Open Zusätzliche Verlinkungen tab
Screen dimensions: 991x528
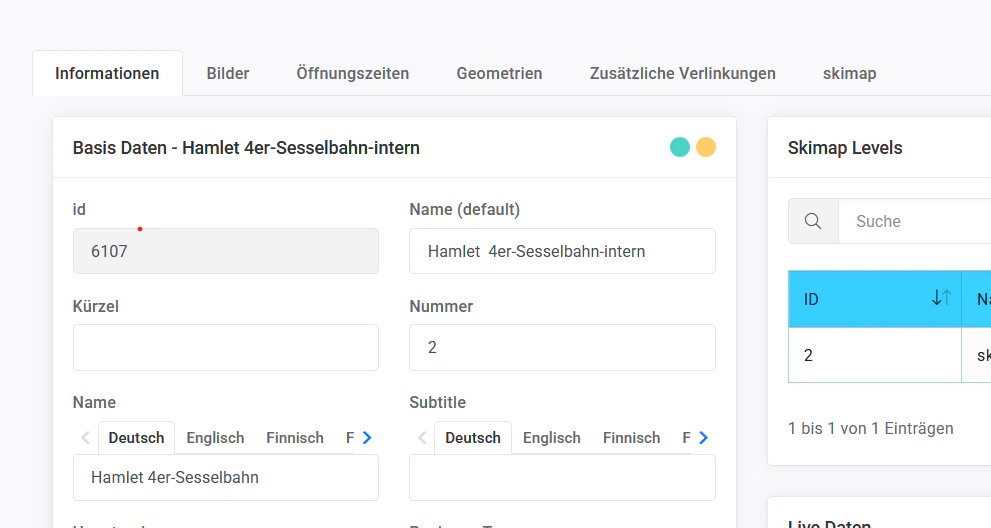click(x=683, y=73)
